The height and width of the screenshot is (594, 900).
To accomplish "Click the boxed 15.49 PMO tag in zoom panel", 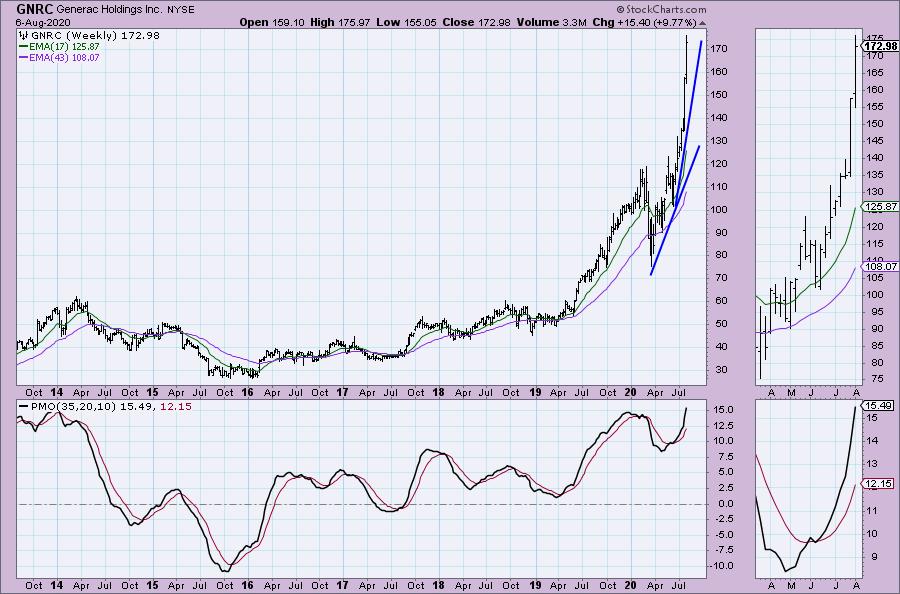I will click(878, 406).
